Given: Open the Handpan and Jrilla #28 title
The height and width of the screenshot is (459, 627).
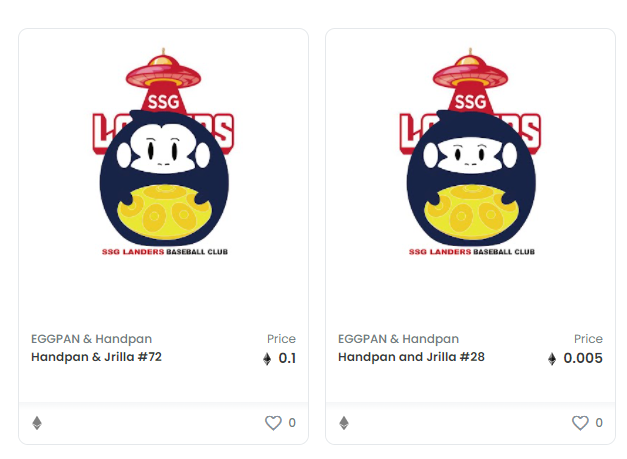Looking at the screenshot, I should click(x=411, y=357).
